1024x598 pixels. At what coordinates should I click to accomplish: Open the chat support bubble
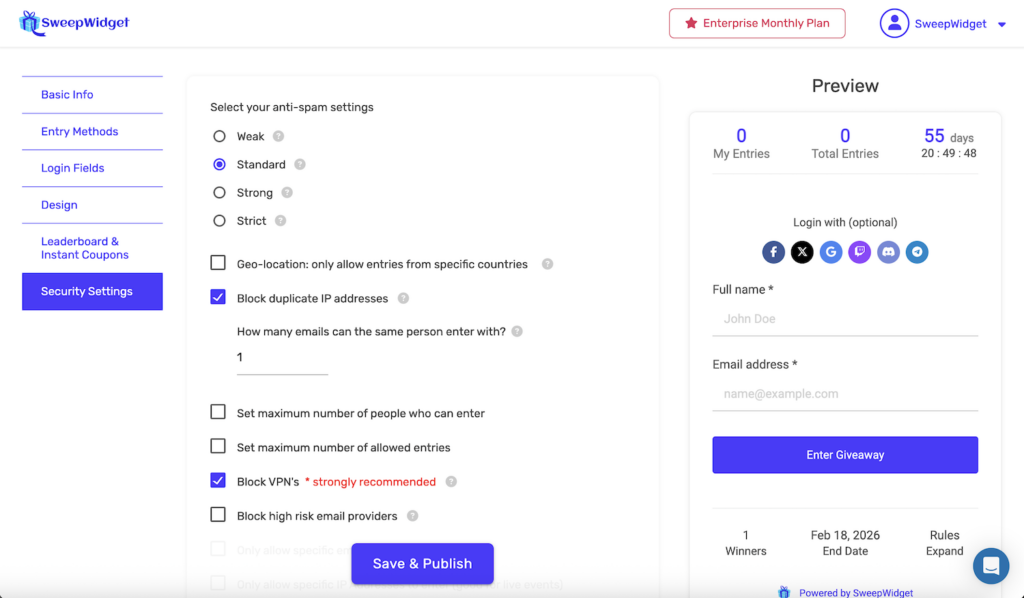[x=991, y=566]
